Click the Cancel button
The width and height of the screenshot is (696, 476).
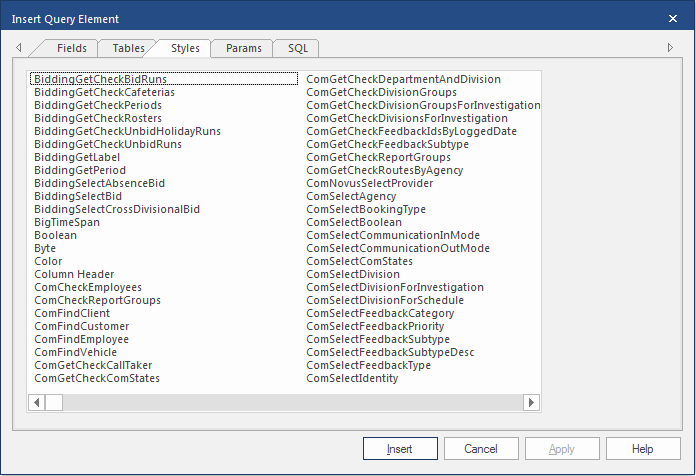481,449
